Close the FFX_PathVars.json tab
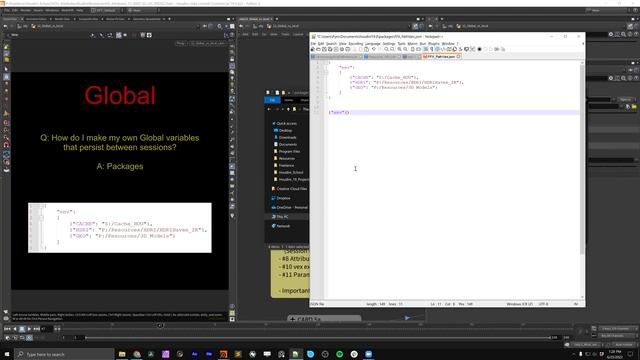Viewport: 640px width, 360px height. pyautogui.click(x=458, y=56)
